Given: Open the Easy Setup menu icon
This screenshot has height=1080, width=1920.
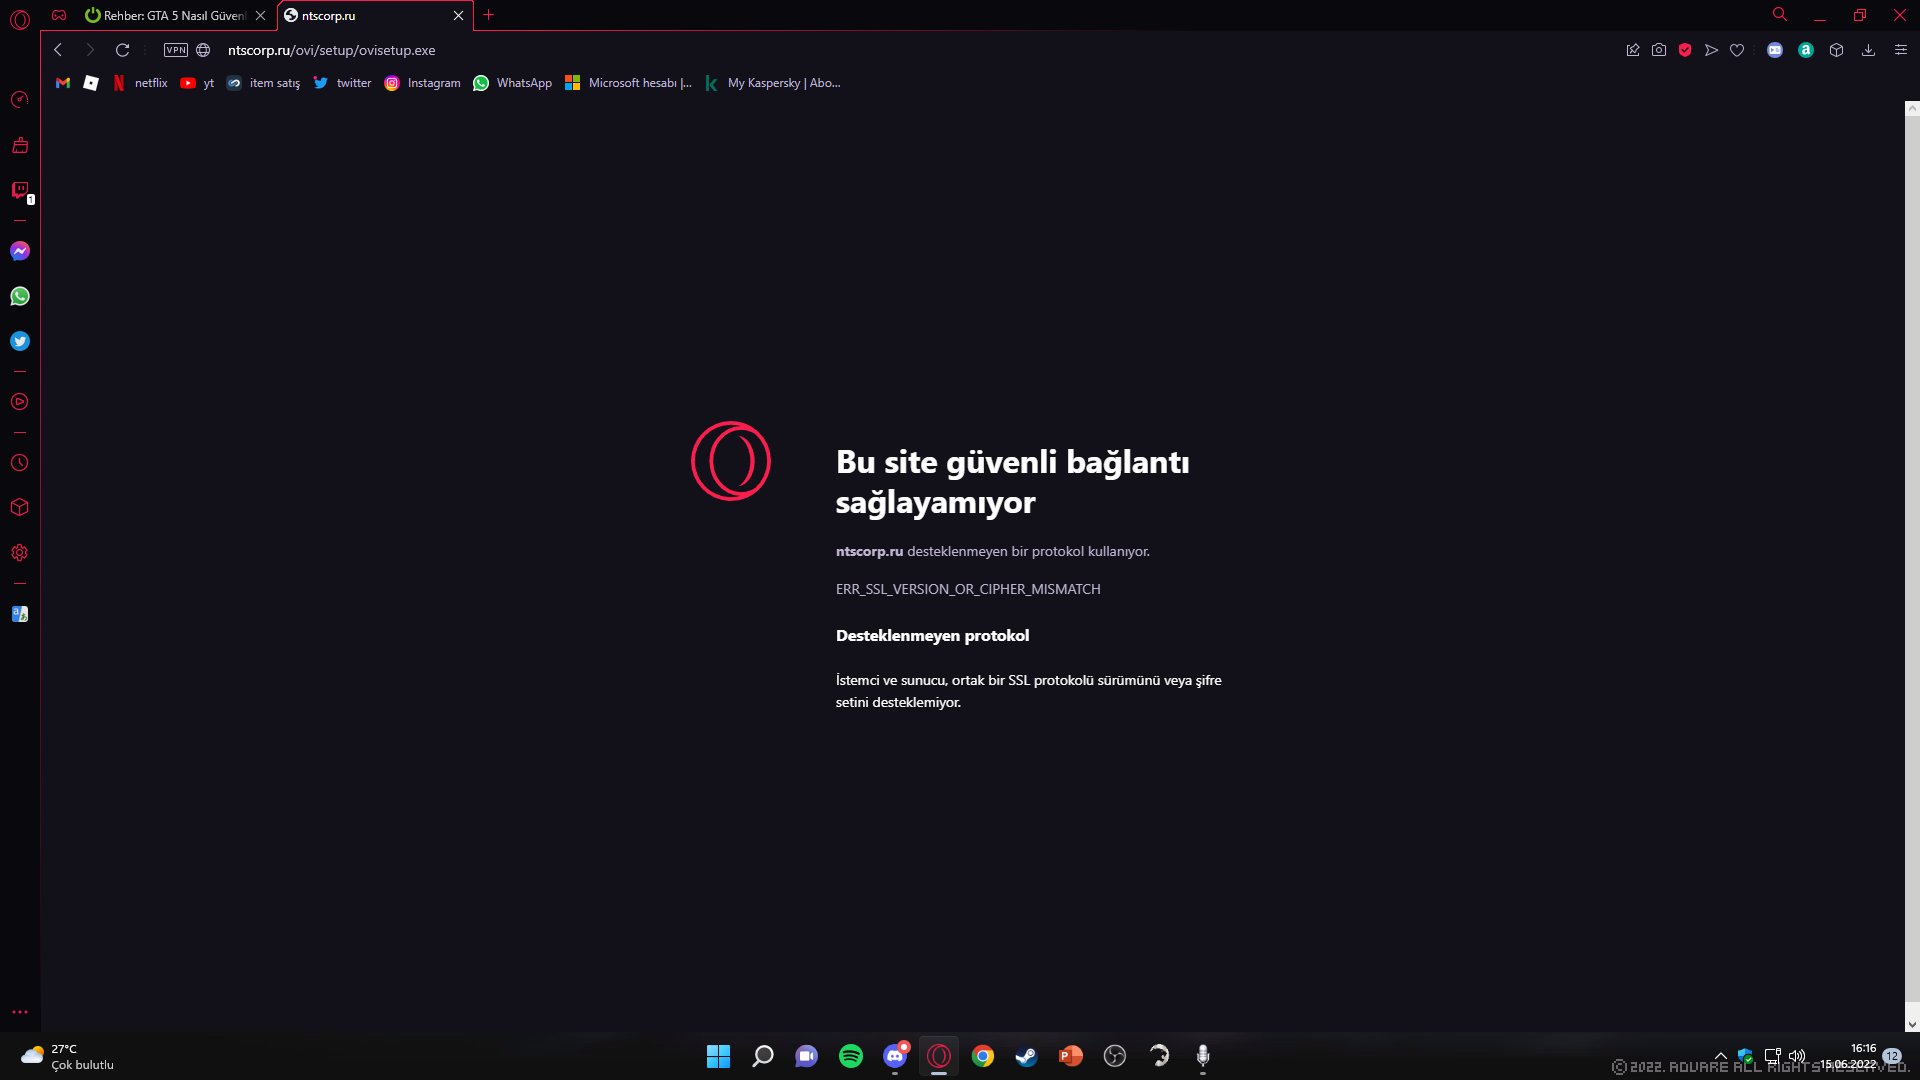Looking at the screenshot, I should pos(1901,50).
